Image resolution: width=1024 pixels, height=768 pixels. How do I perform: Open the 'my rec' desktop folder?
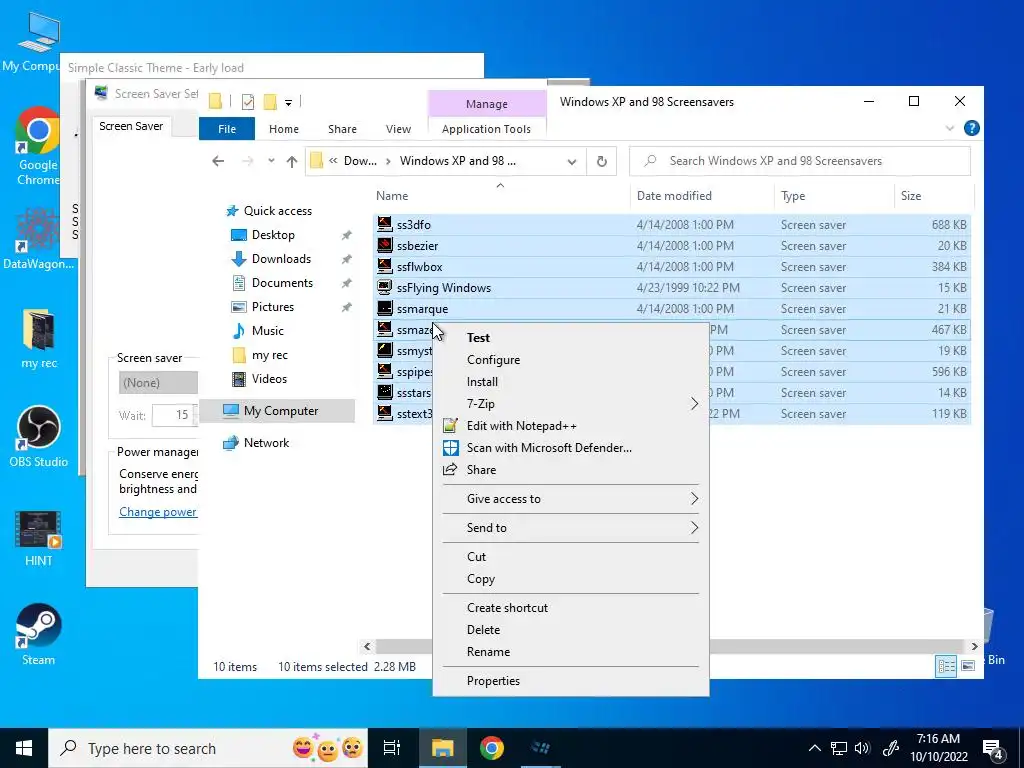click(x=38, y=338)
